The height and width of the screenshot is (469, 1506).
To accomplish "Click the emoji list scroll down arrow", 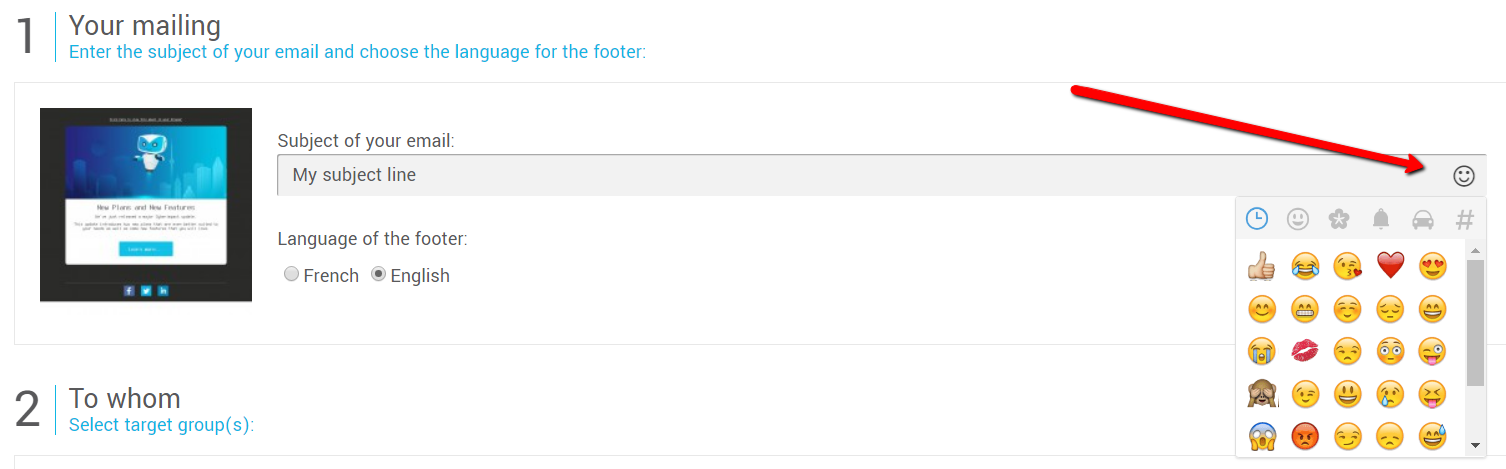I will pos(1475,444).
